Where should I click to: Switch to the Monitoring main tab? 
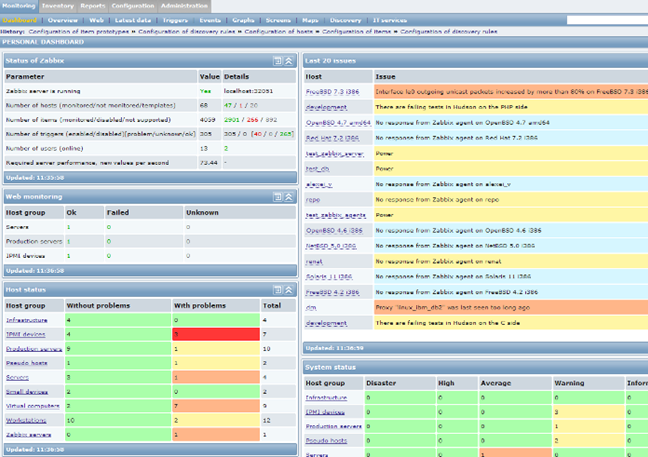(x=19, y=6)
